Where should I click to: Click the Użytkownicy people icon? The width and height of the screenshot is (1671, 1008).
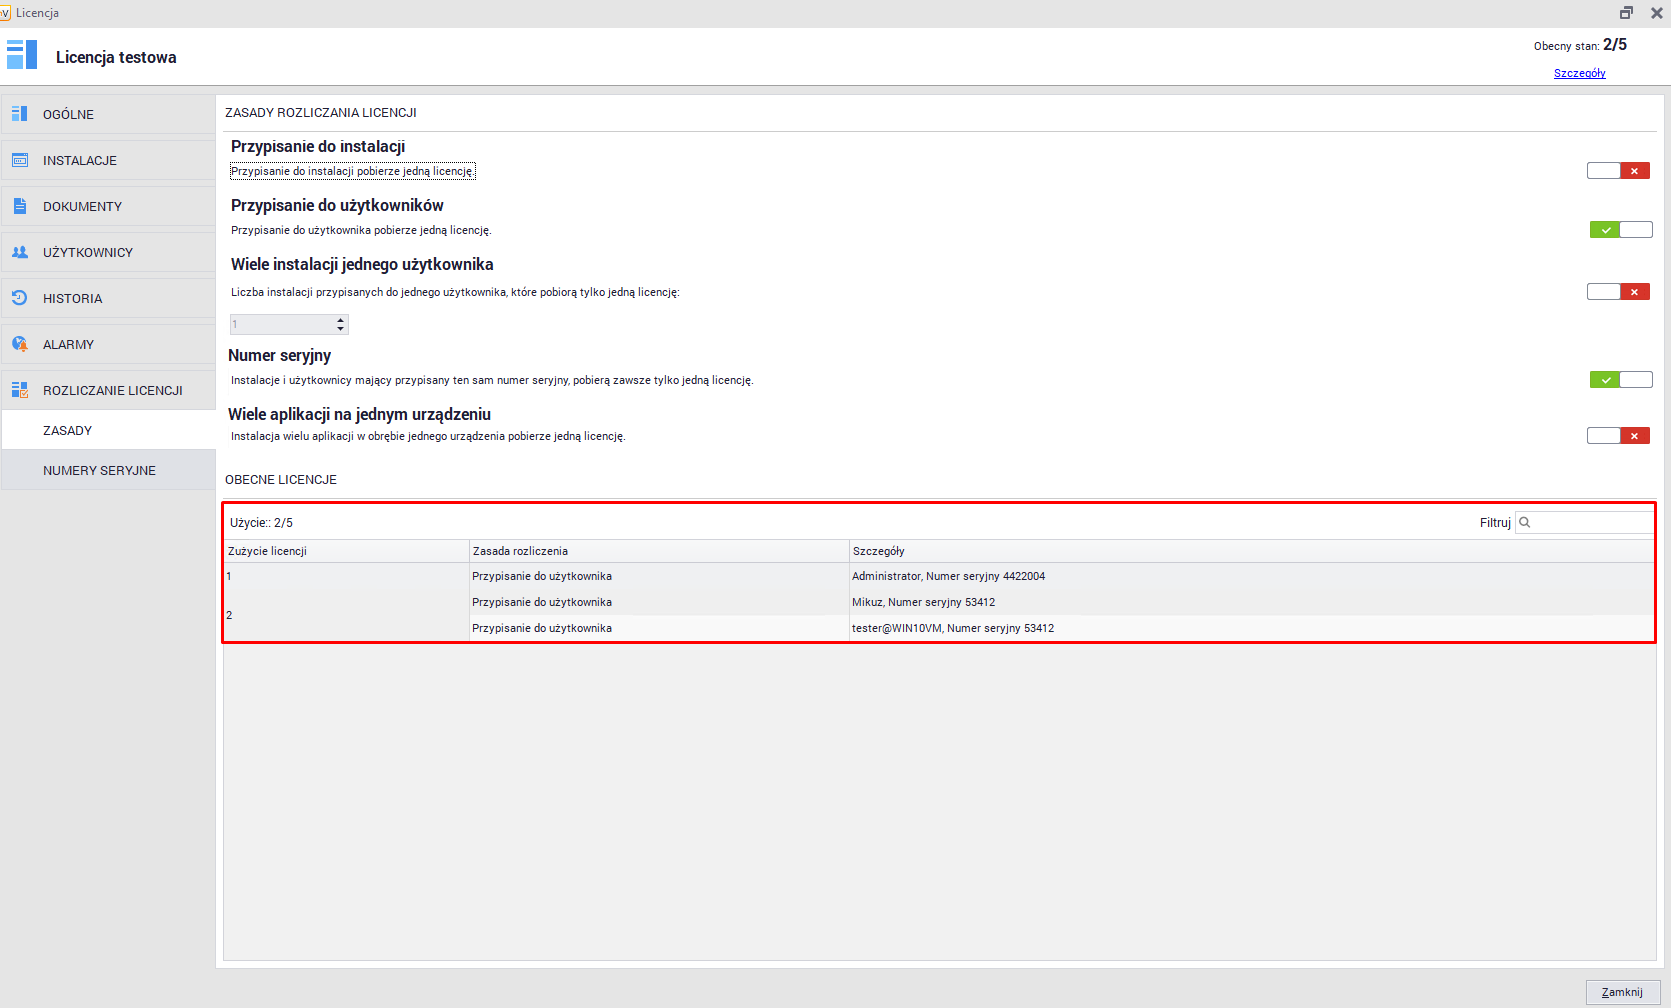coord(20,252)
